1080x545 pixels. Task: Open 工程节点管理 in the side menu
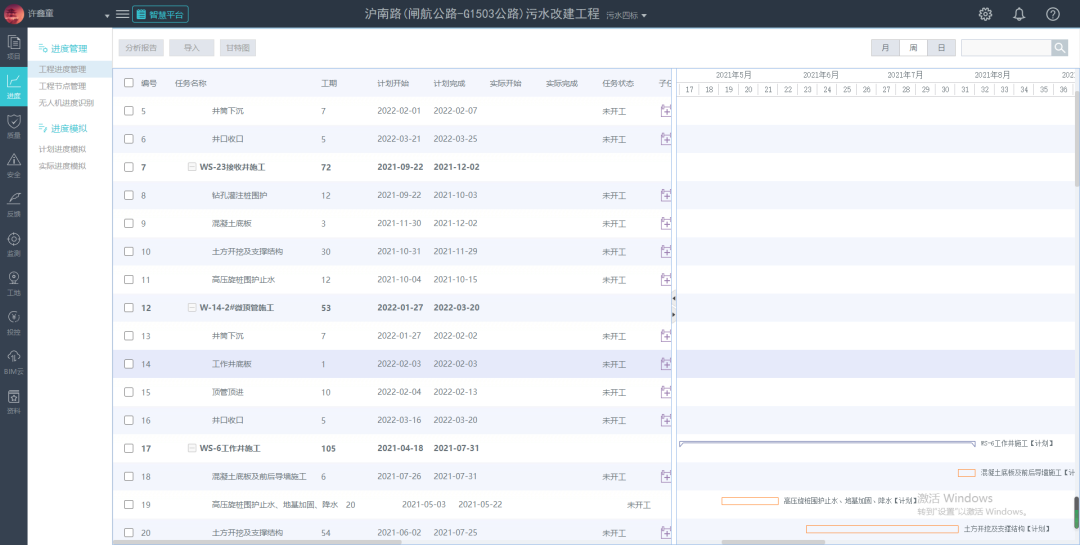tap(63, 86)
